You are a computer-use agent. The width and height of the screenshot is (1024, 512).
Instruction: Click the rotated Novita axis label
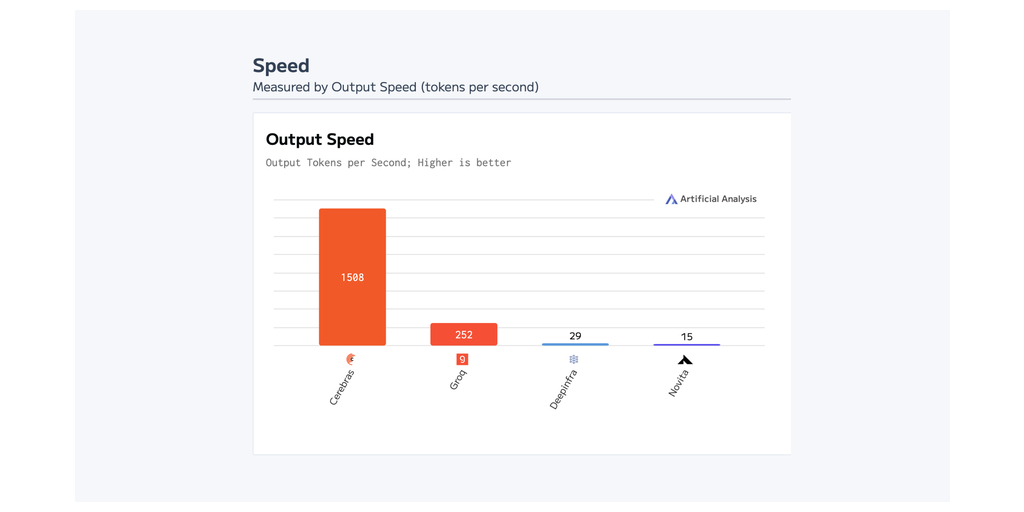(x=678, y=383)
